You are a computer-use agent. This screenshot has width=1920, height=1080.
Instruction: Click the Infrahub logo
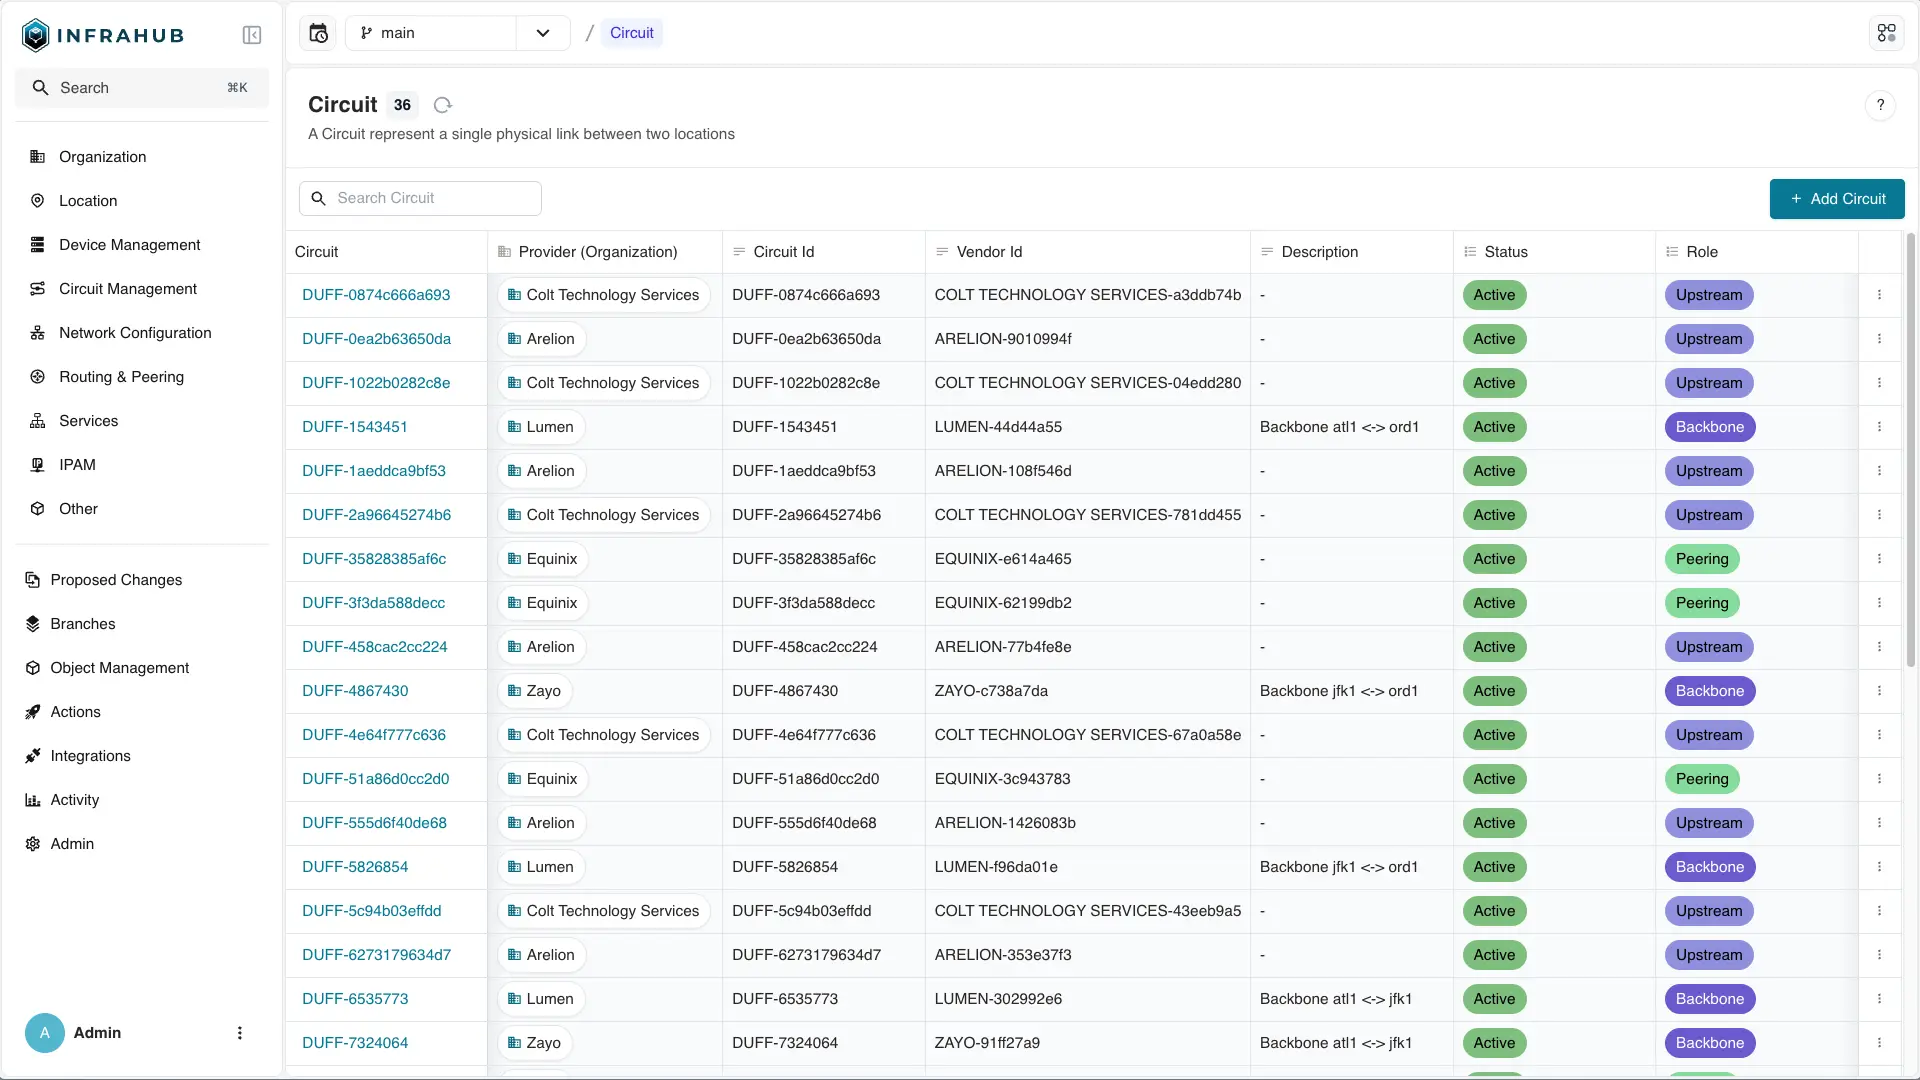point(103,35)
